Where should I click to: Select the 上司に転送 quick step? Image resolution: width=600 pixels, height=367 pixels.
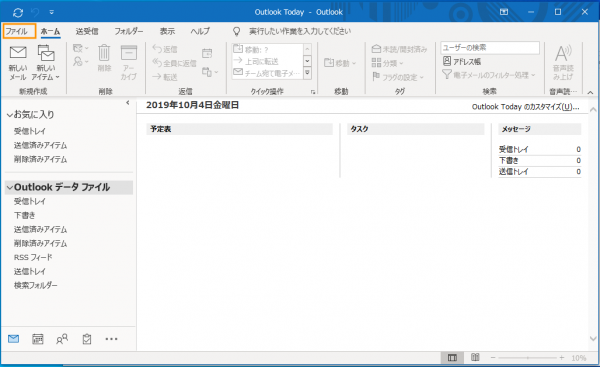click(267, 61)
